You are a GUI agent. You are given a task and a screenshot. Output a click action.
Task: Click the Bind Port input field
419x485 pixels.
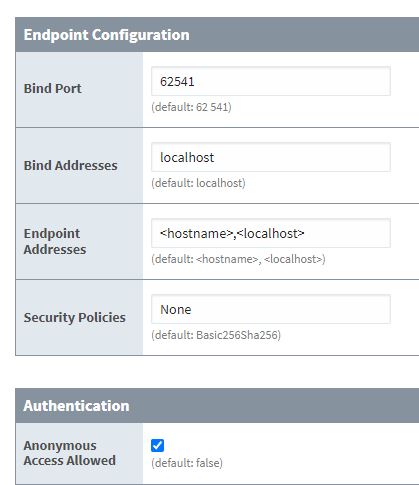[x=271, y=81]
